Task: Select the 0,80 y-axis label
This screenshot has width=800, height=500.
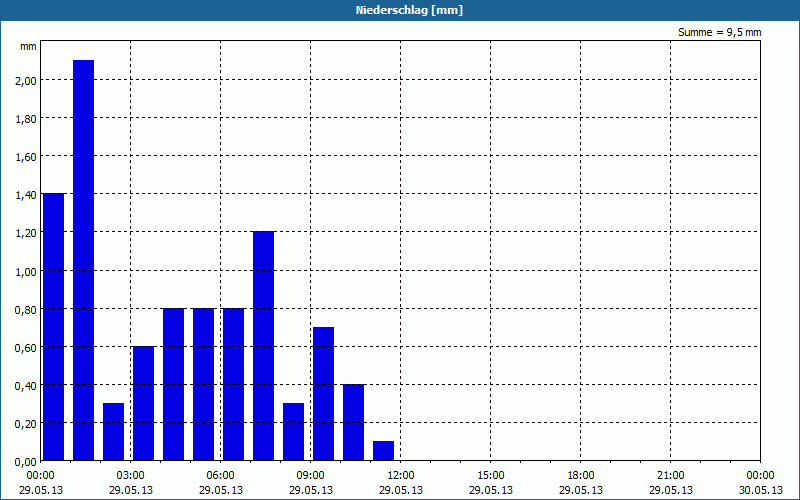Action: (26, 309)
